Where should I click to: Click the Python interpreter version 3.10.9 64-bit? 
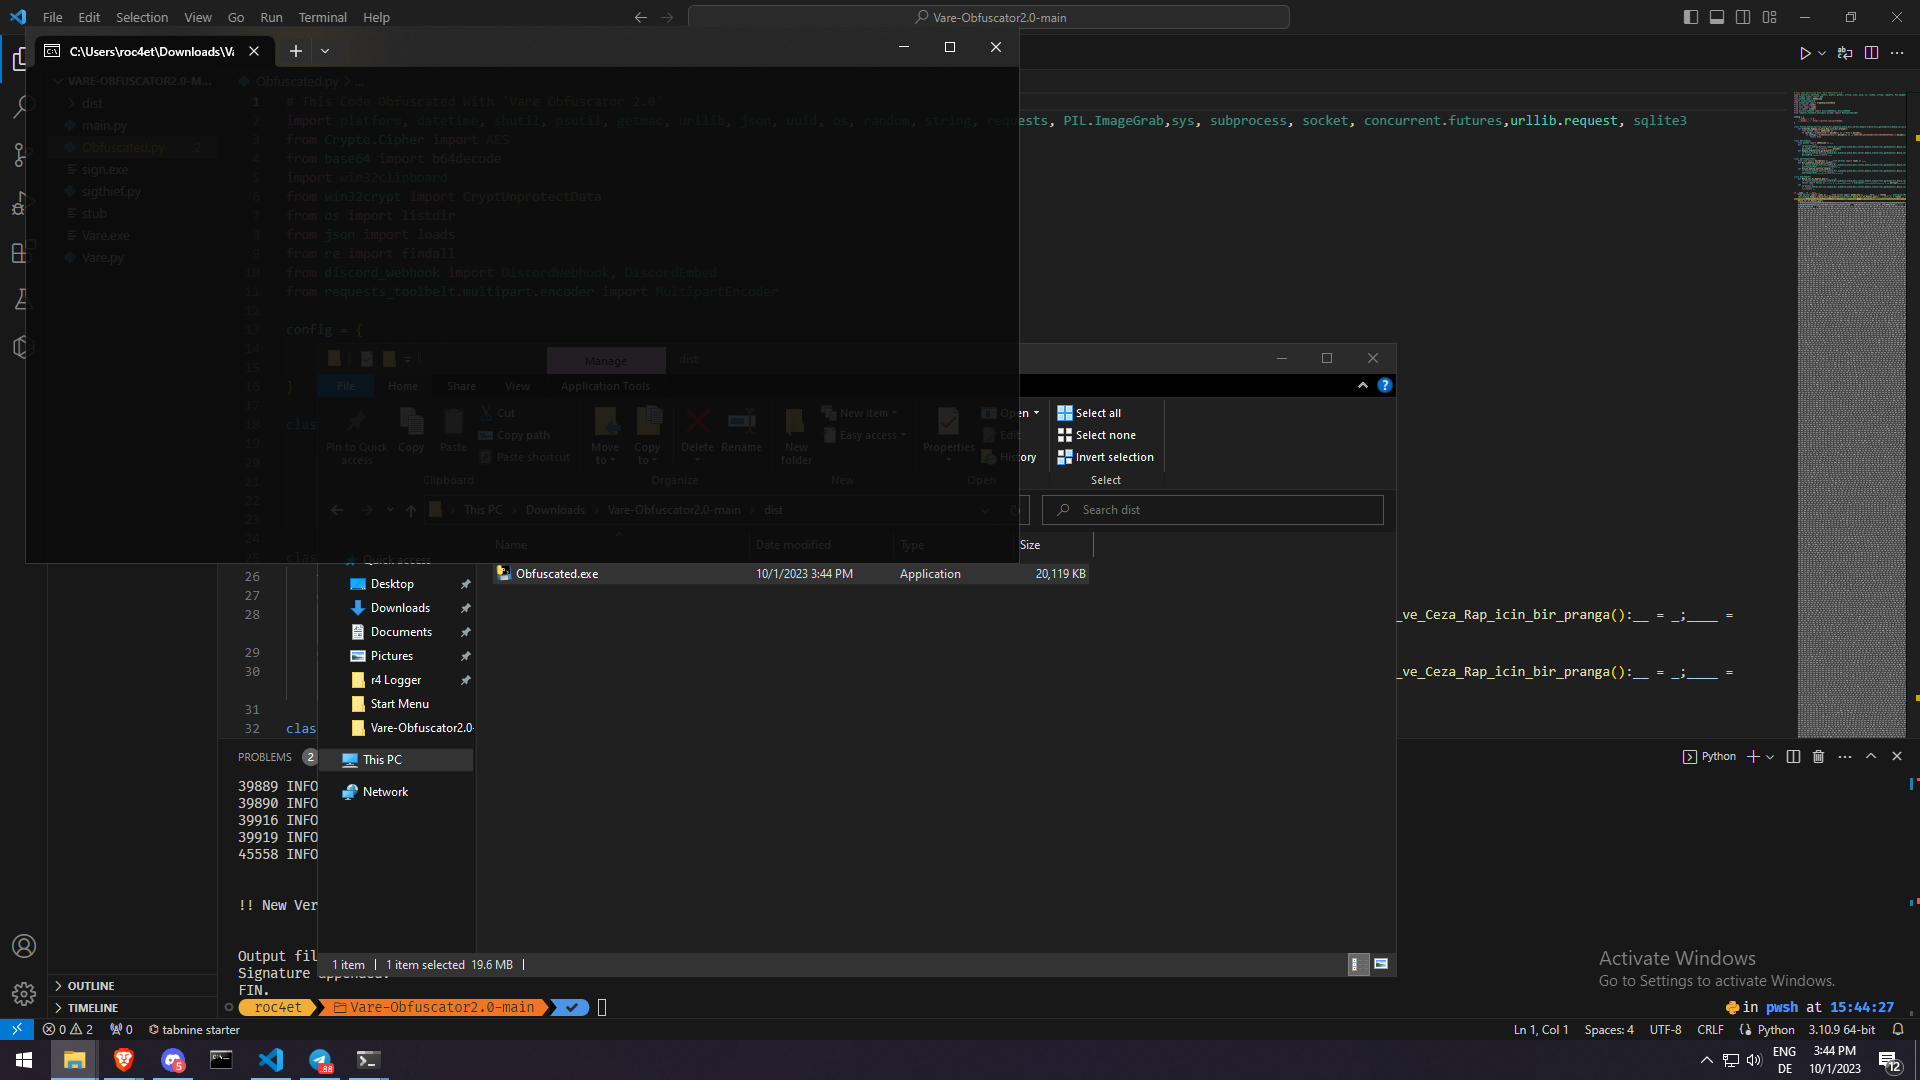[1841, 1029]
